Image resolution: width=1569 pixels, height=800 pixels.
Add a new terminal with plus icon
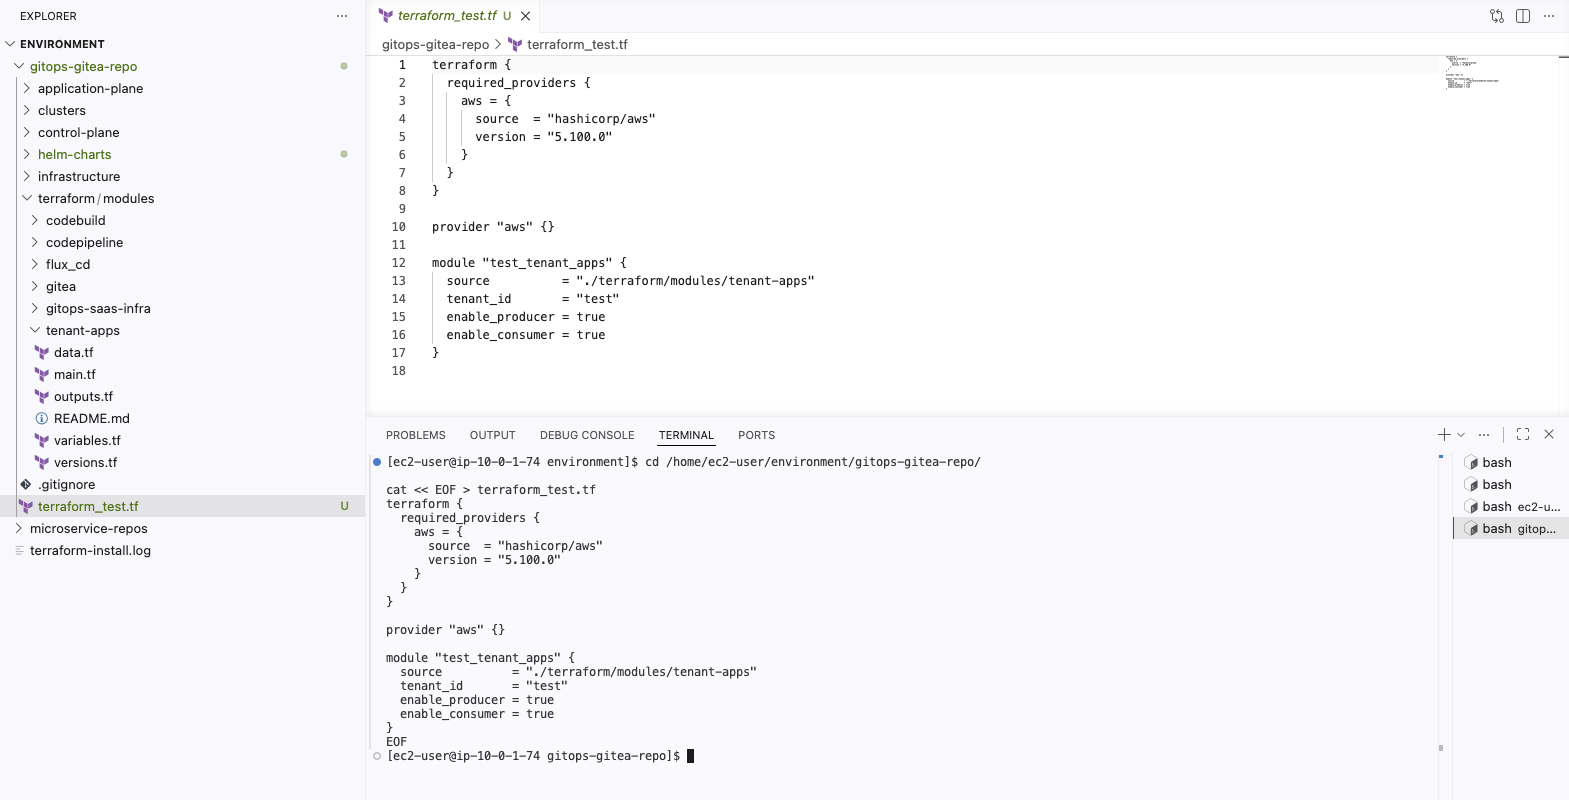pyautogui.click(x=1443, y=435)
